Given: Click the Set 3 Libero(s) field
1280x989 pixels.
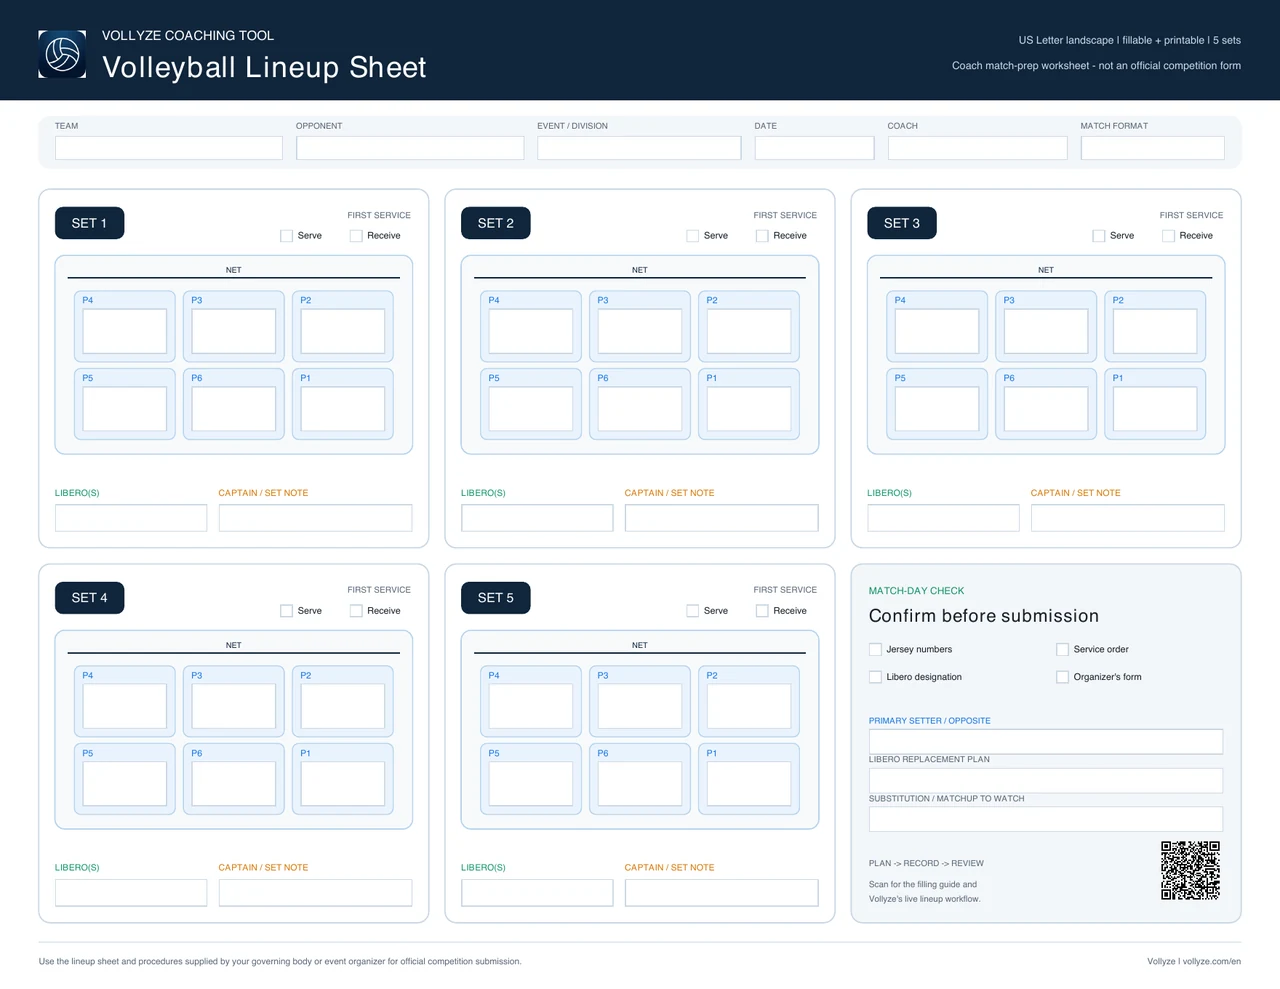Looking at the screenshot, I should point(943,518).
